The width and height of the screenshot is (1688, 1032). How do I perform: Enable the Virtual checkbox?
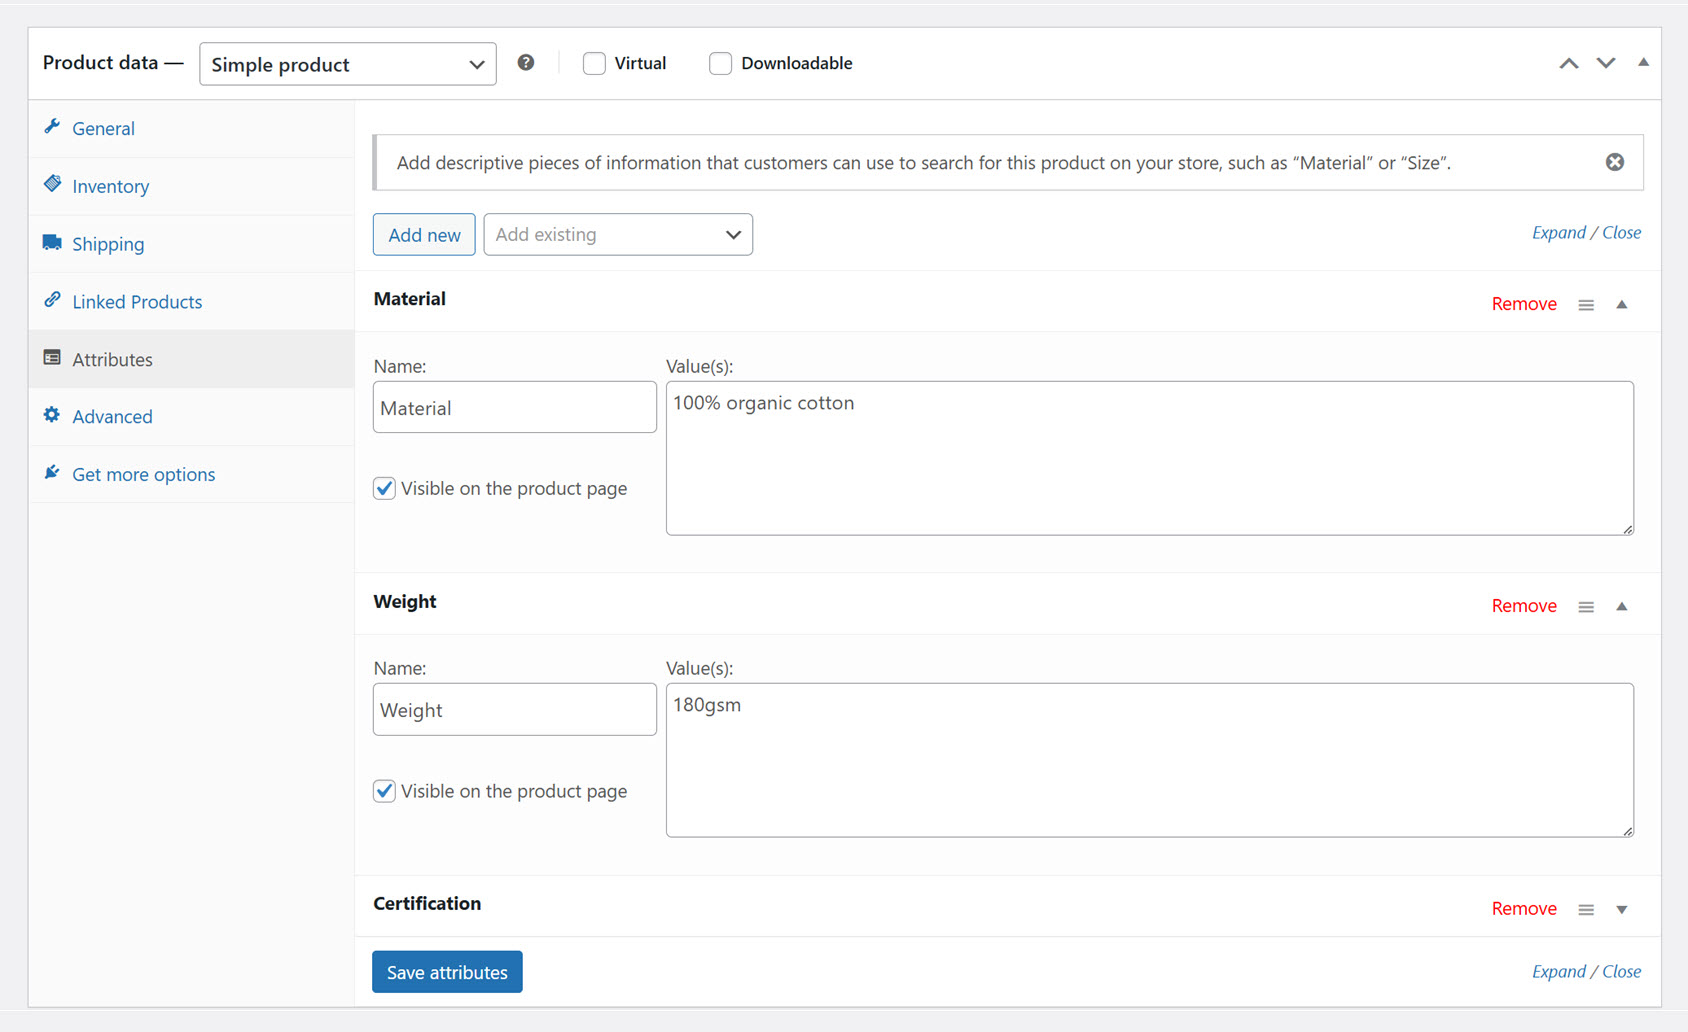coord(594,63)
